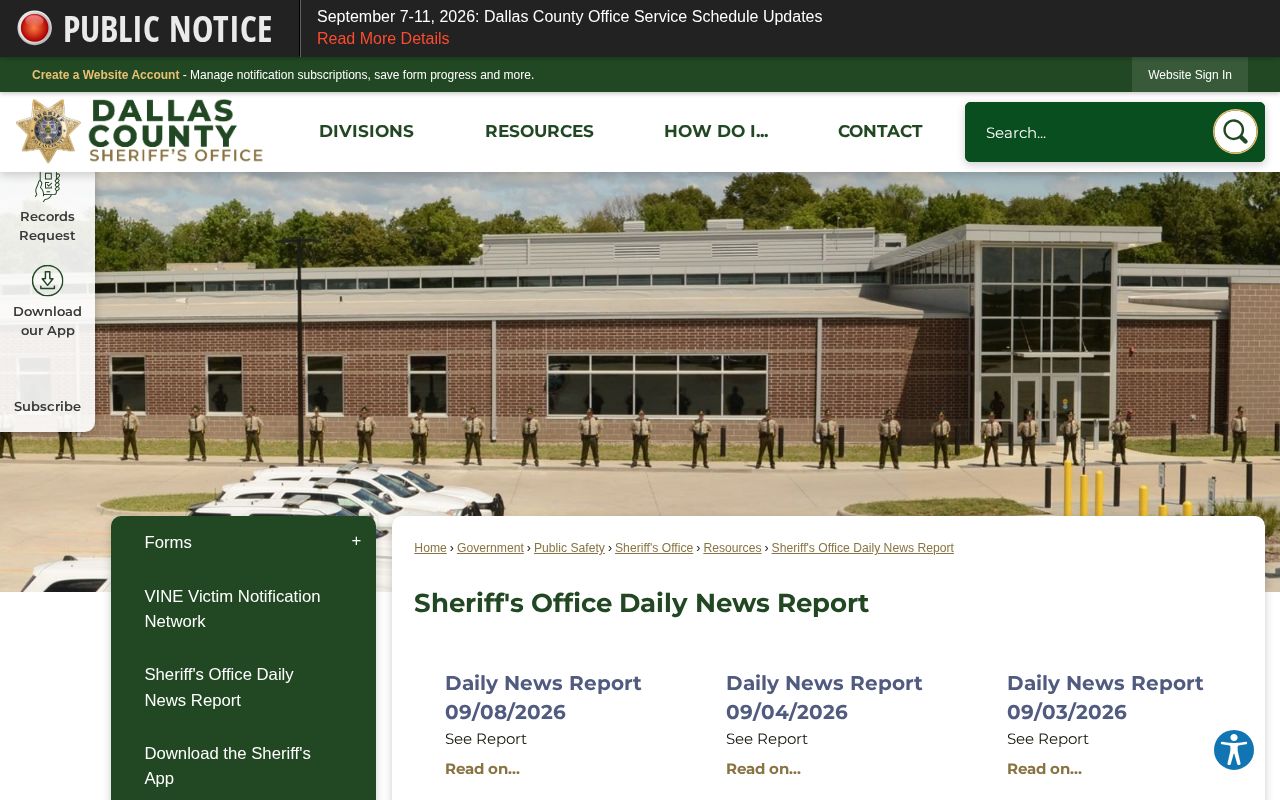Open the Contact menu
Viewport: 1280px width, 800px height.
click(x=880, y=131)
